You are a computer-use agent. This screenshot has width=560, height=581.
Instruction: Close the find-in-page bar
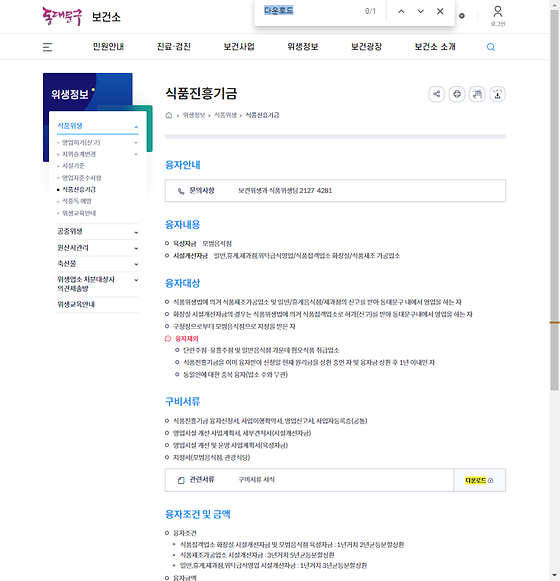coord(440,11)
